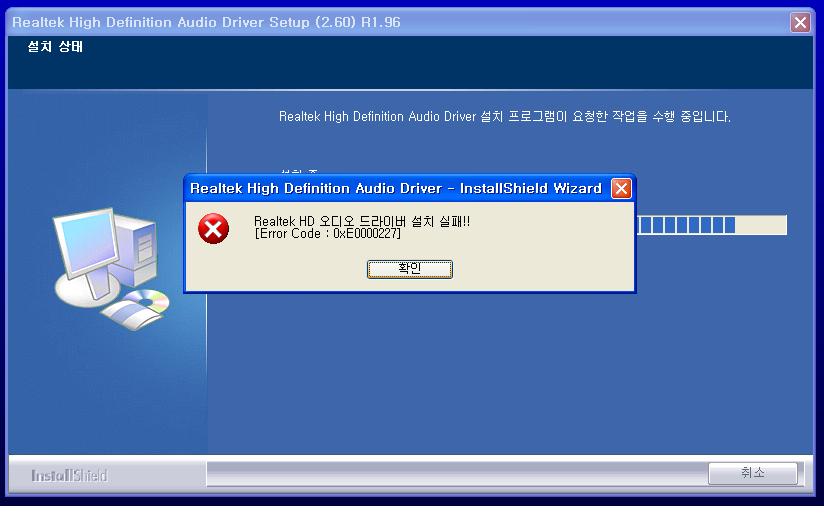Image resolution: width=824 pixels, height=525 pixels.
Task: Click the 'Realtek HD 오디오 드라이버 설치 실패!!' message
Action: click(x=362, y=221)
